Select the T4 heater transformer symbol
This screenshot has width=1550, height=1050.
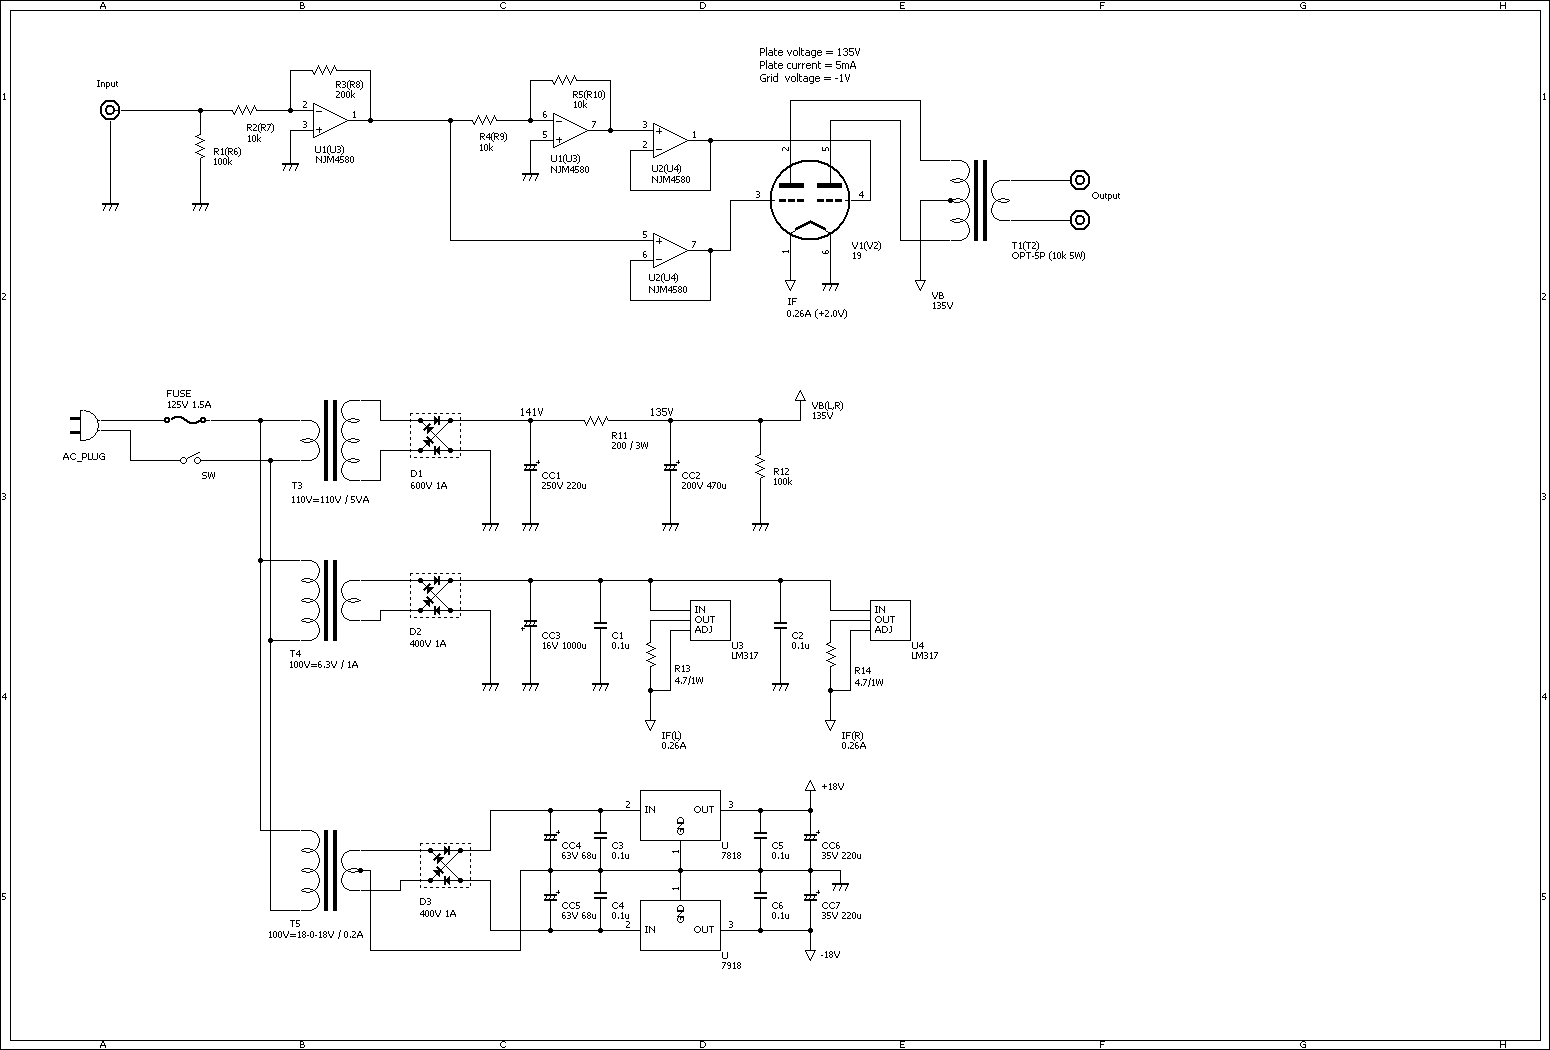(x=330, y=600)
